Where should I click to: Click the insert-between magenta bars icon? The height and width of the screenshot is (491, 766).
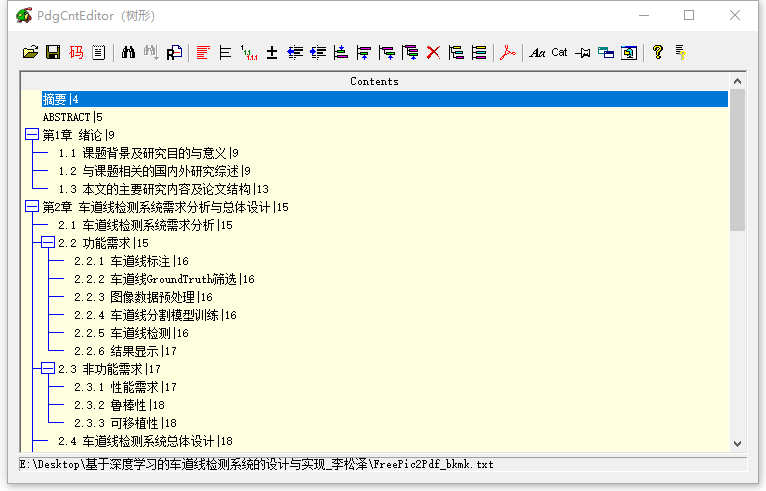tap(340, 52)
